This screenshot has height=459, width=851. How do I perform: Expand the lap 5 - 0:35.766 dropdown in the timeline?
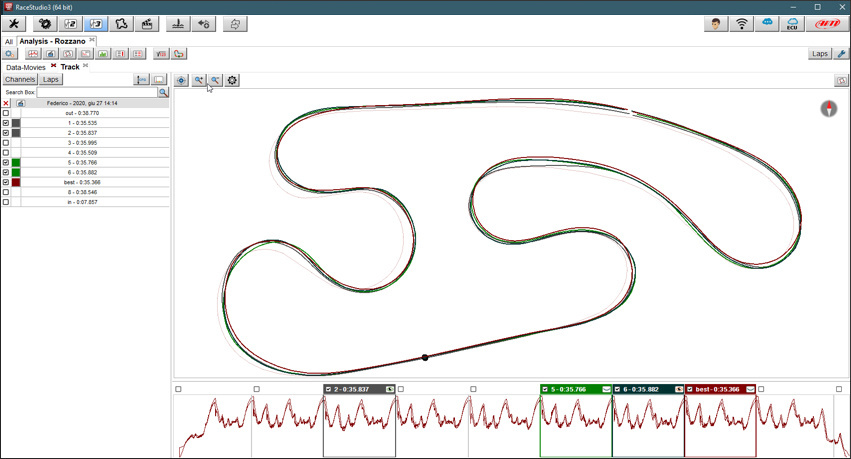tap(606, 389)
